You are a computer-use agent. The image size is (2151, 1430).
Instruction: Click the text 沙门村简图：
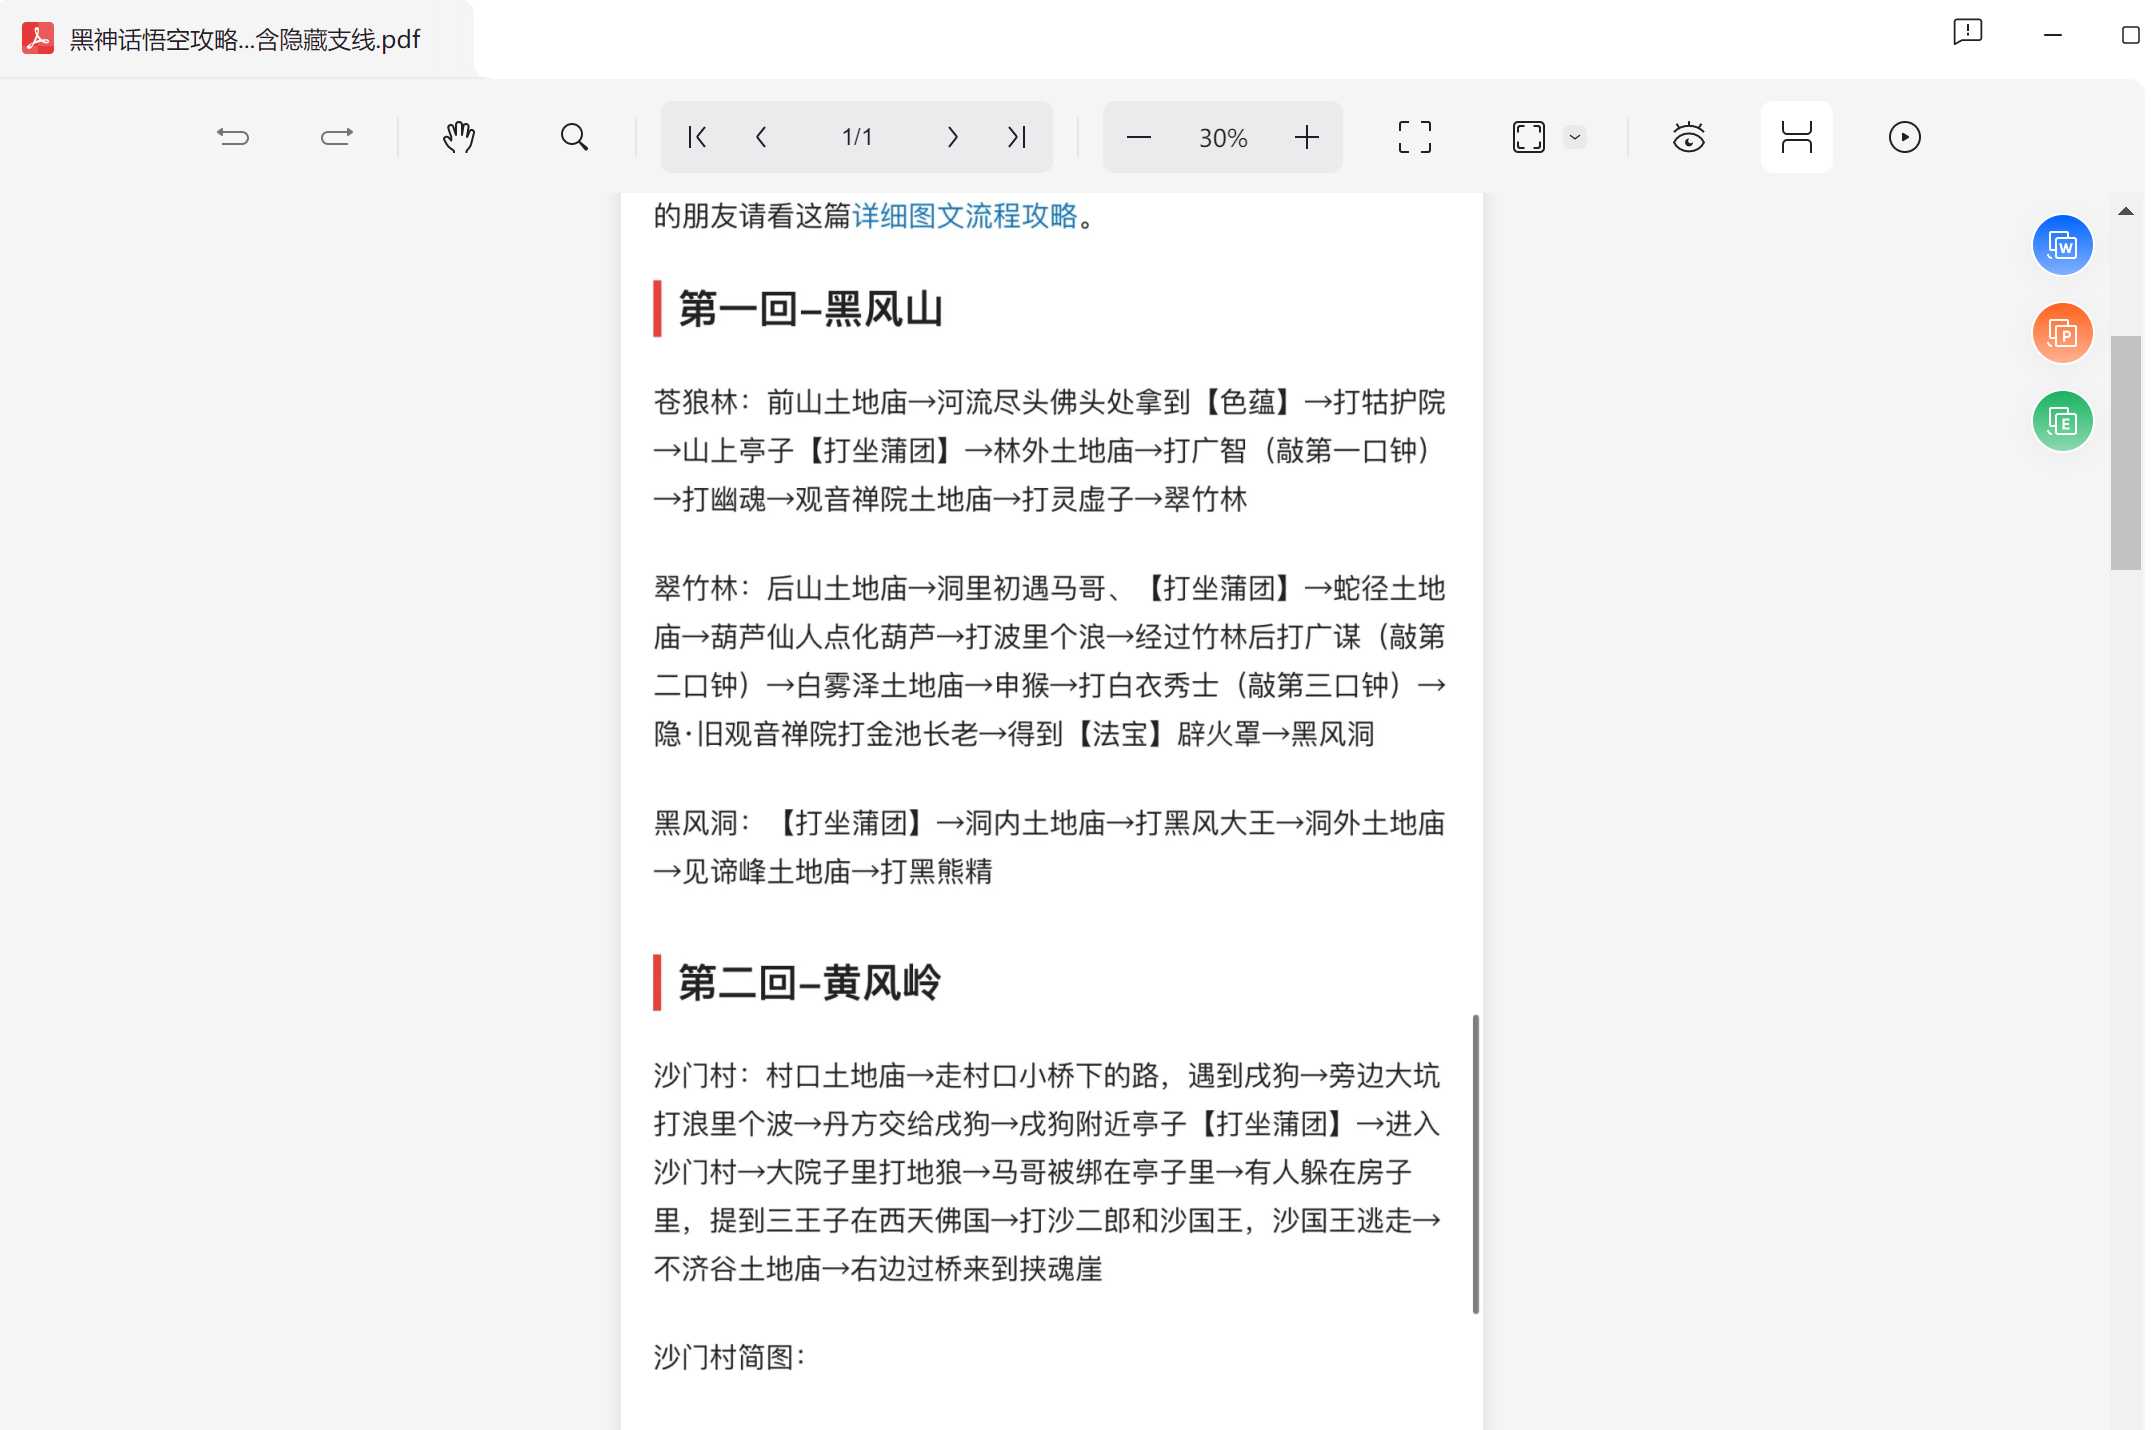[x=730, y=1357]
